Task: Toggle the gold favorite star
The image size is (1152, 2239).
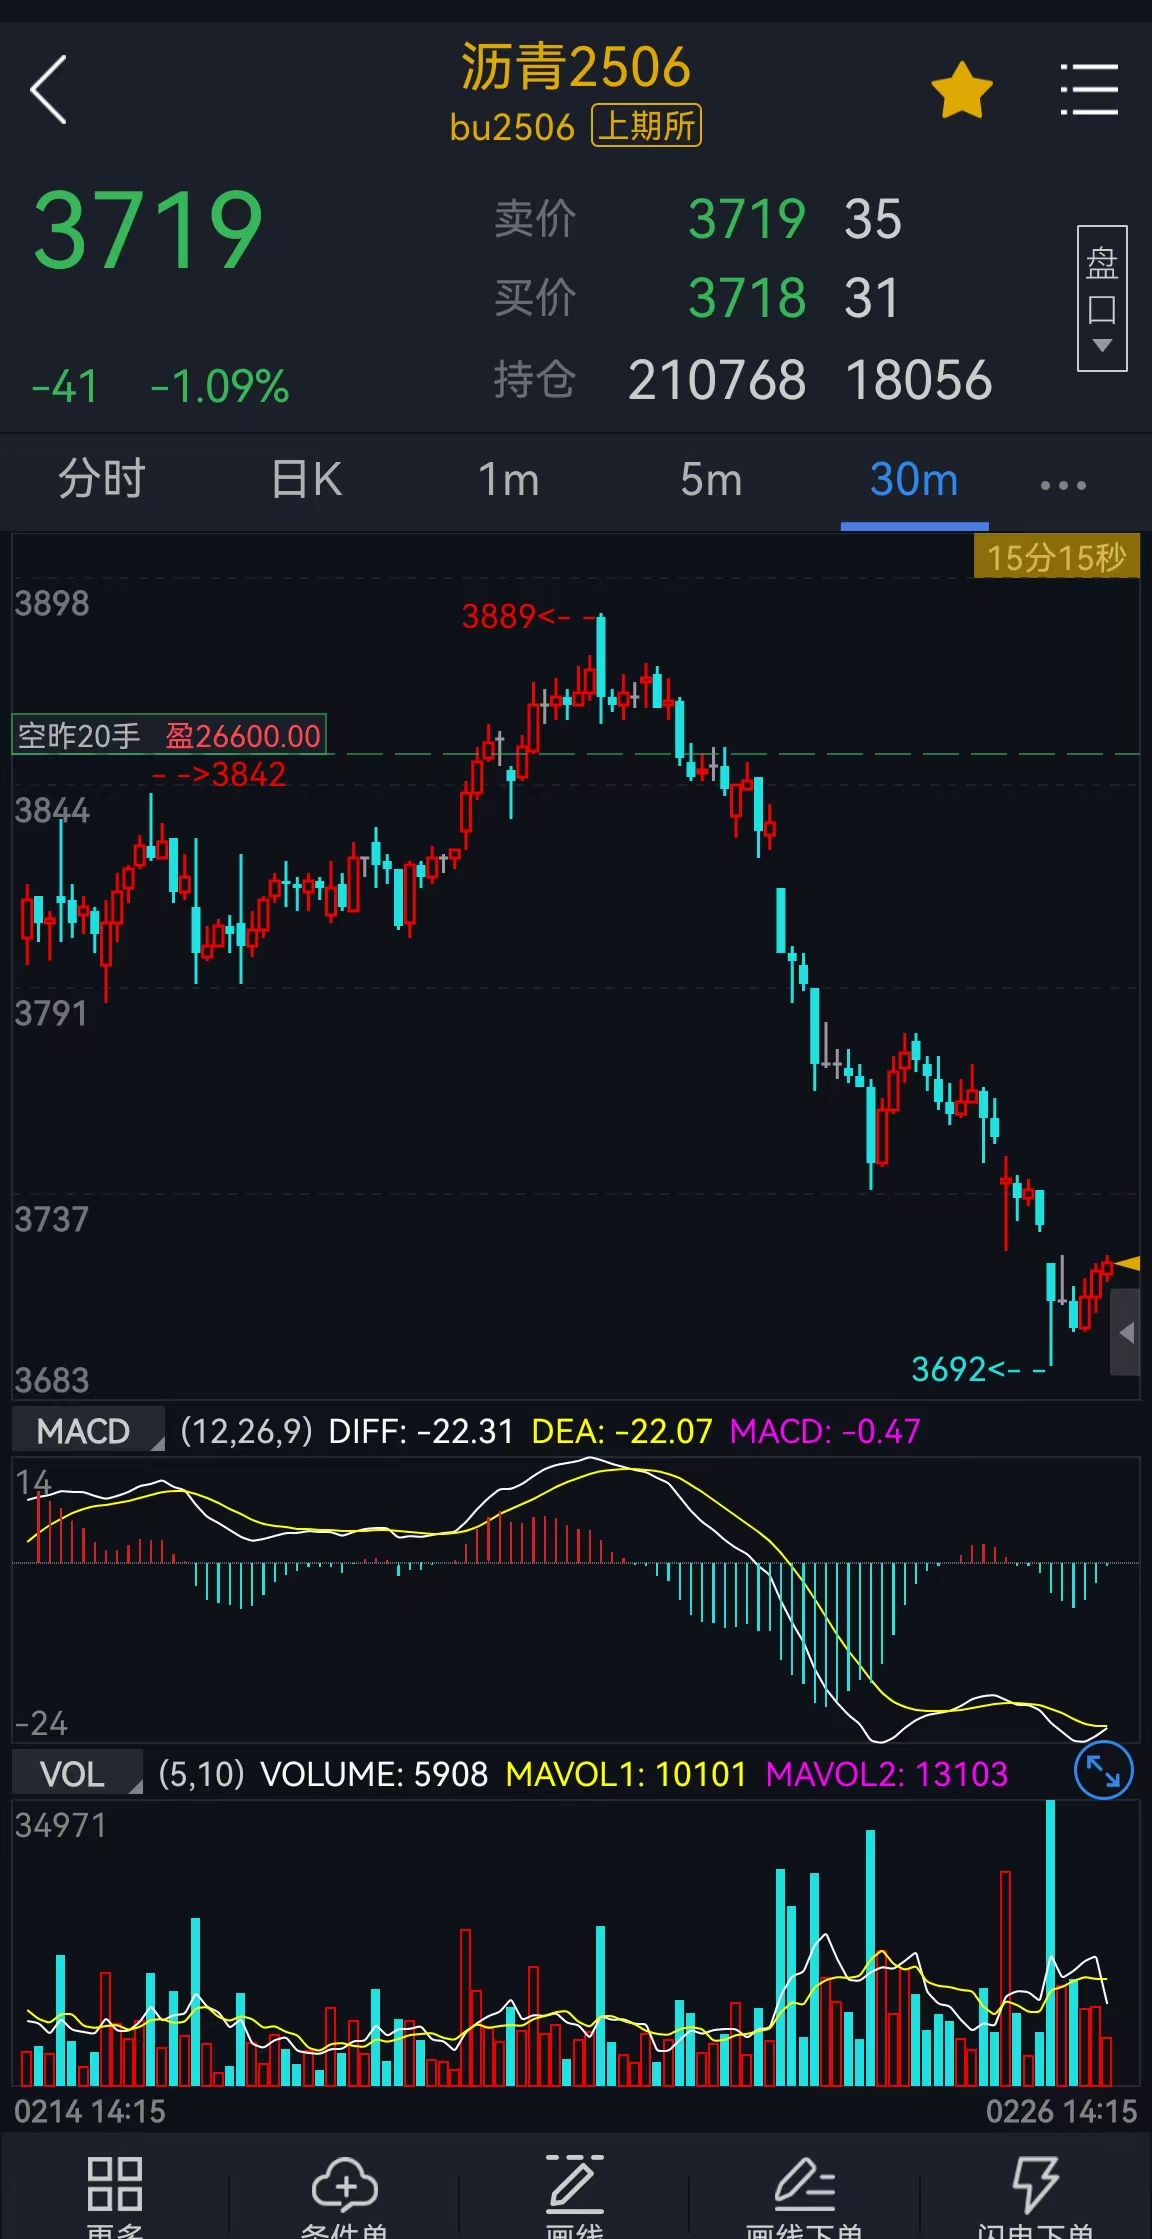Action: tap(961, 91)
